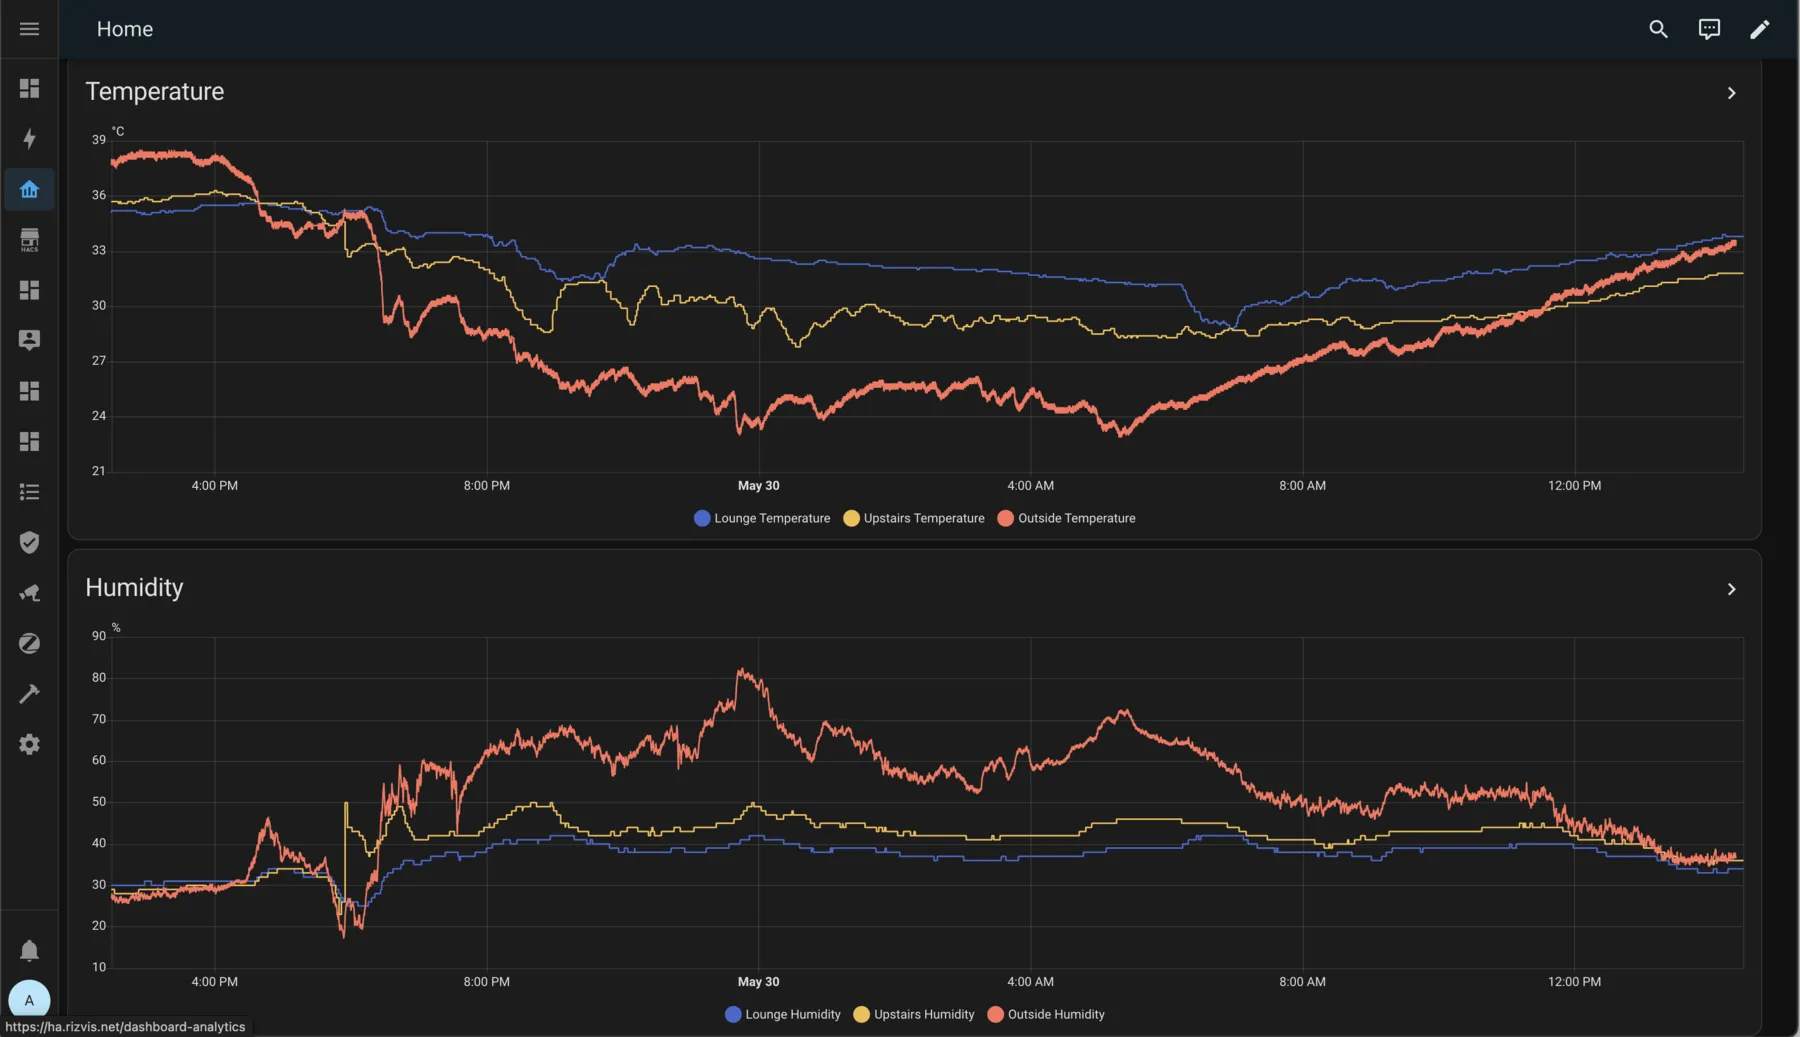
Task: Open the checklist to-do sidebar icon
Action: (29, 492)
